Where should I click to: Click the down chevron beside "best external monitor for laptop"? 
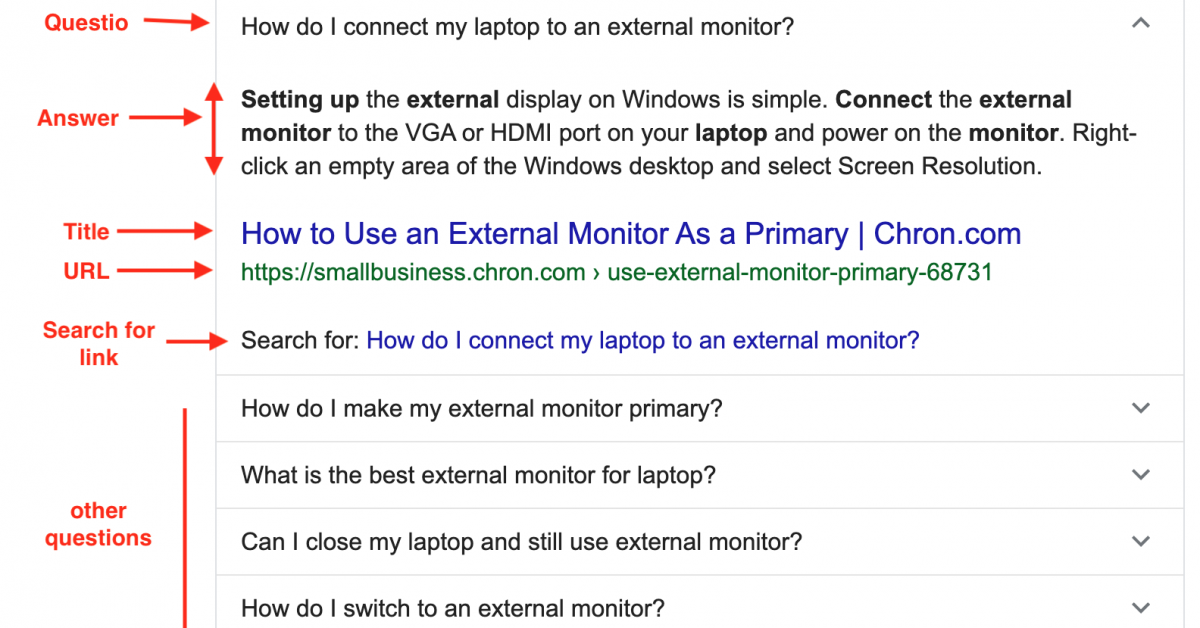point(1140,475)
